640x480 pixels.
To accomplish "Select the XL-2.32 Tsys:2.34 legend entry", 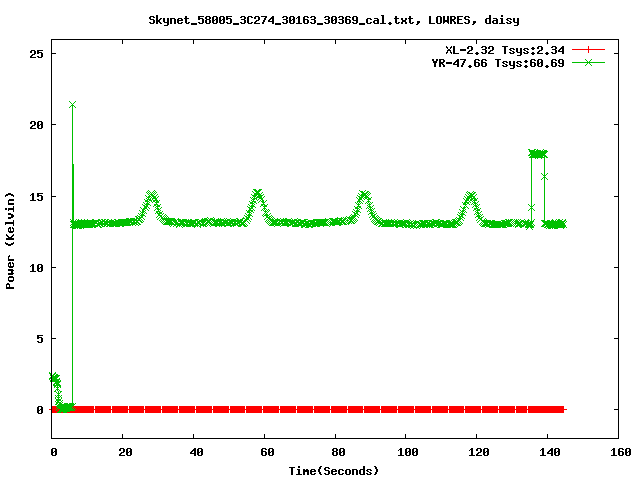I will pos(505,50).
